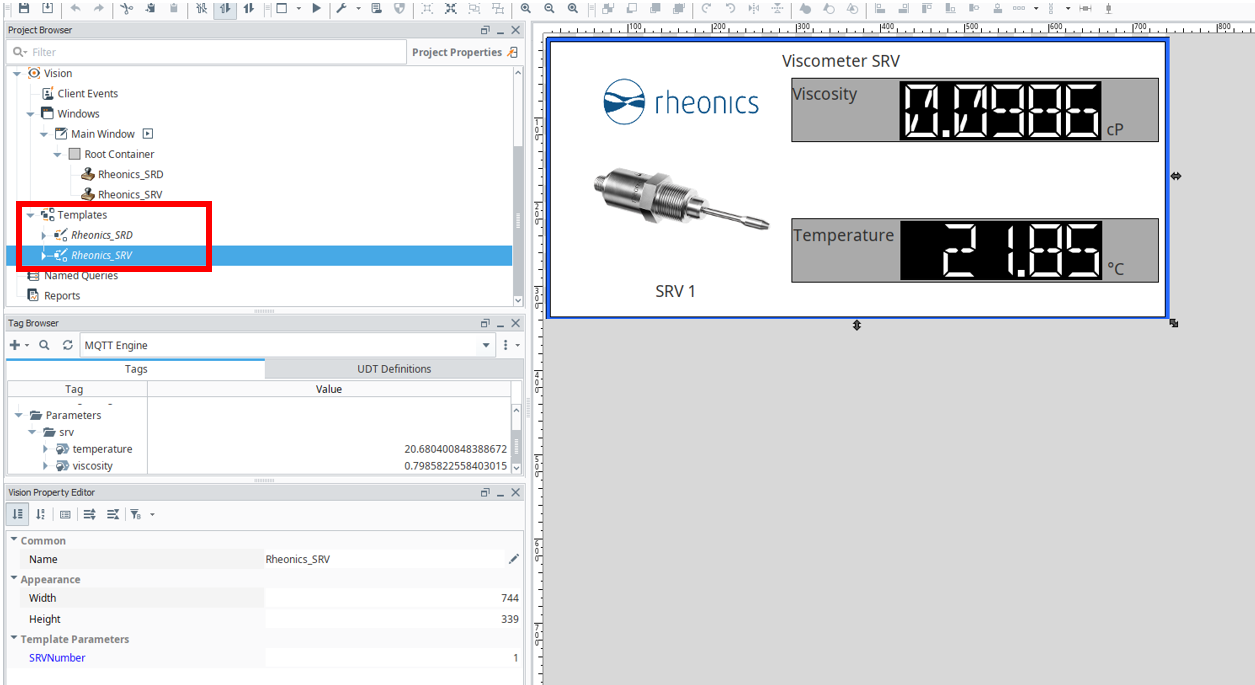Collapse the Template Parameters property group
The width and height of the screenshot is (1255, 685).
click(14, 639)
